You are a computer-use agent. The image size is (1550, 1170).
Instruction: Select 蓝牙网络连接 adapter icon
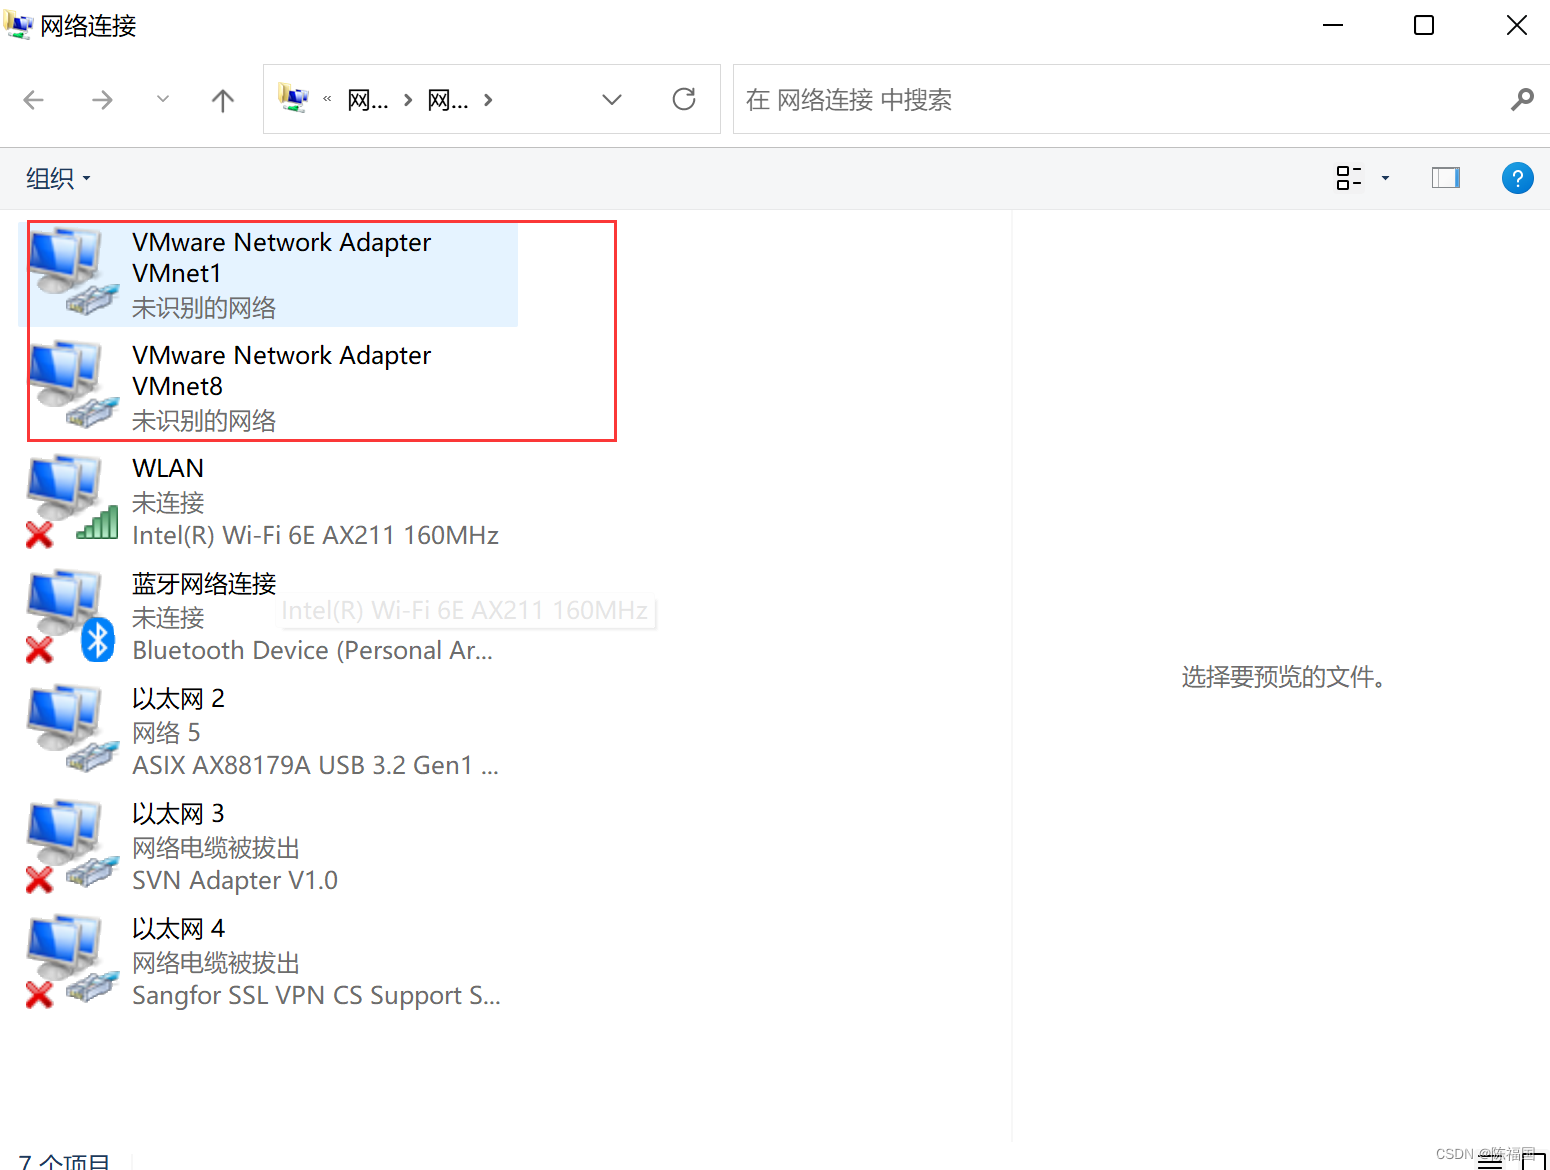pyautogui.click(x=72, y=614)
